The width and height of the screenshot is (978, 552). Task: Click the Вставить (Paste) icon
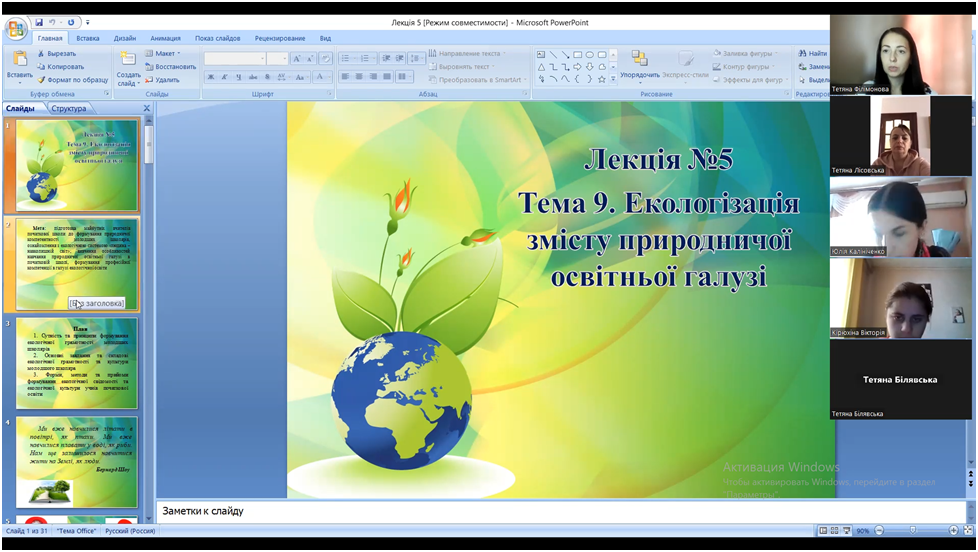19,60
